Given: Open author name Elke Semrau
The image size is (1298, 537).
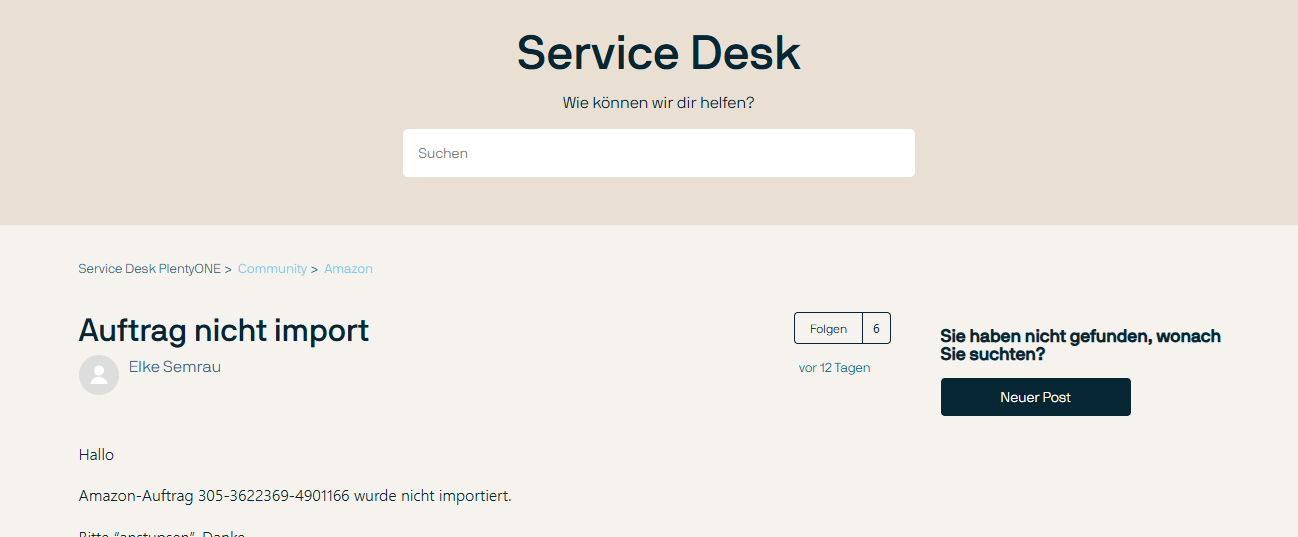Looking at the screenshot, I should [x=175, y=367].
